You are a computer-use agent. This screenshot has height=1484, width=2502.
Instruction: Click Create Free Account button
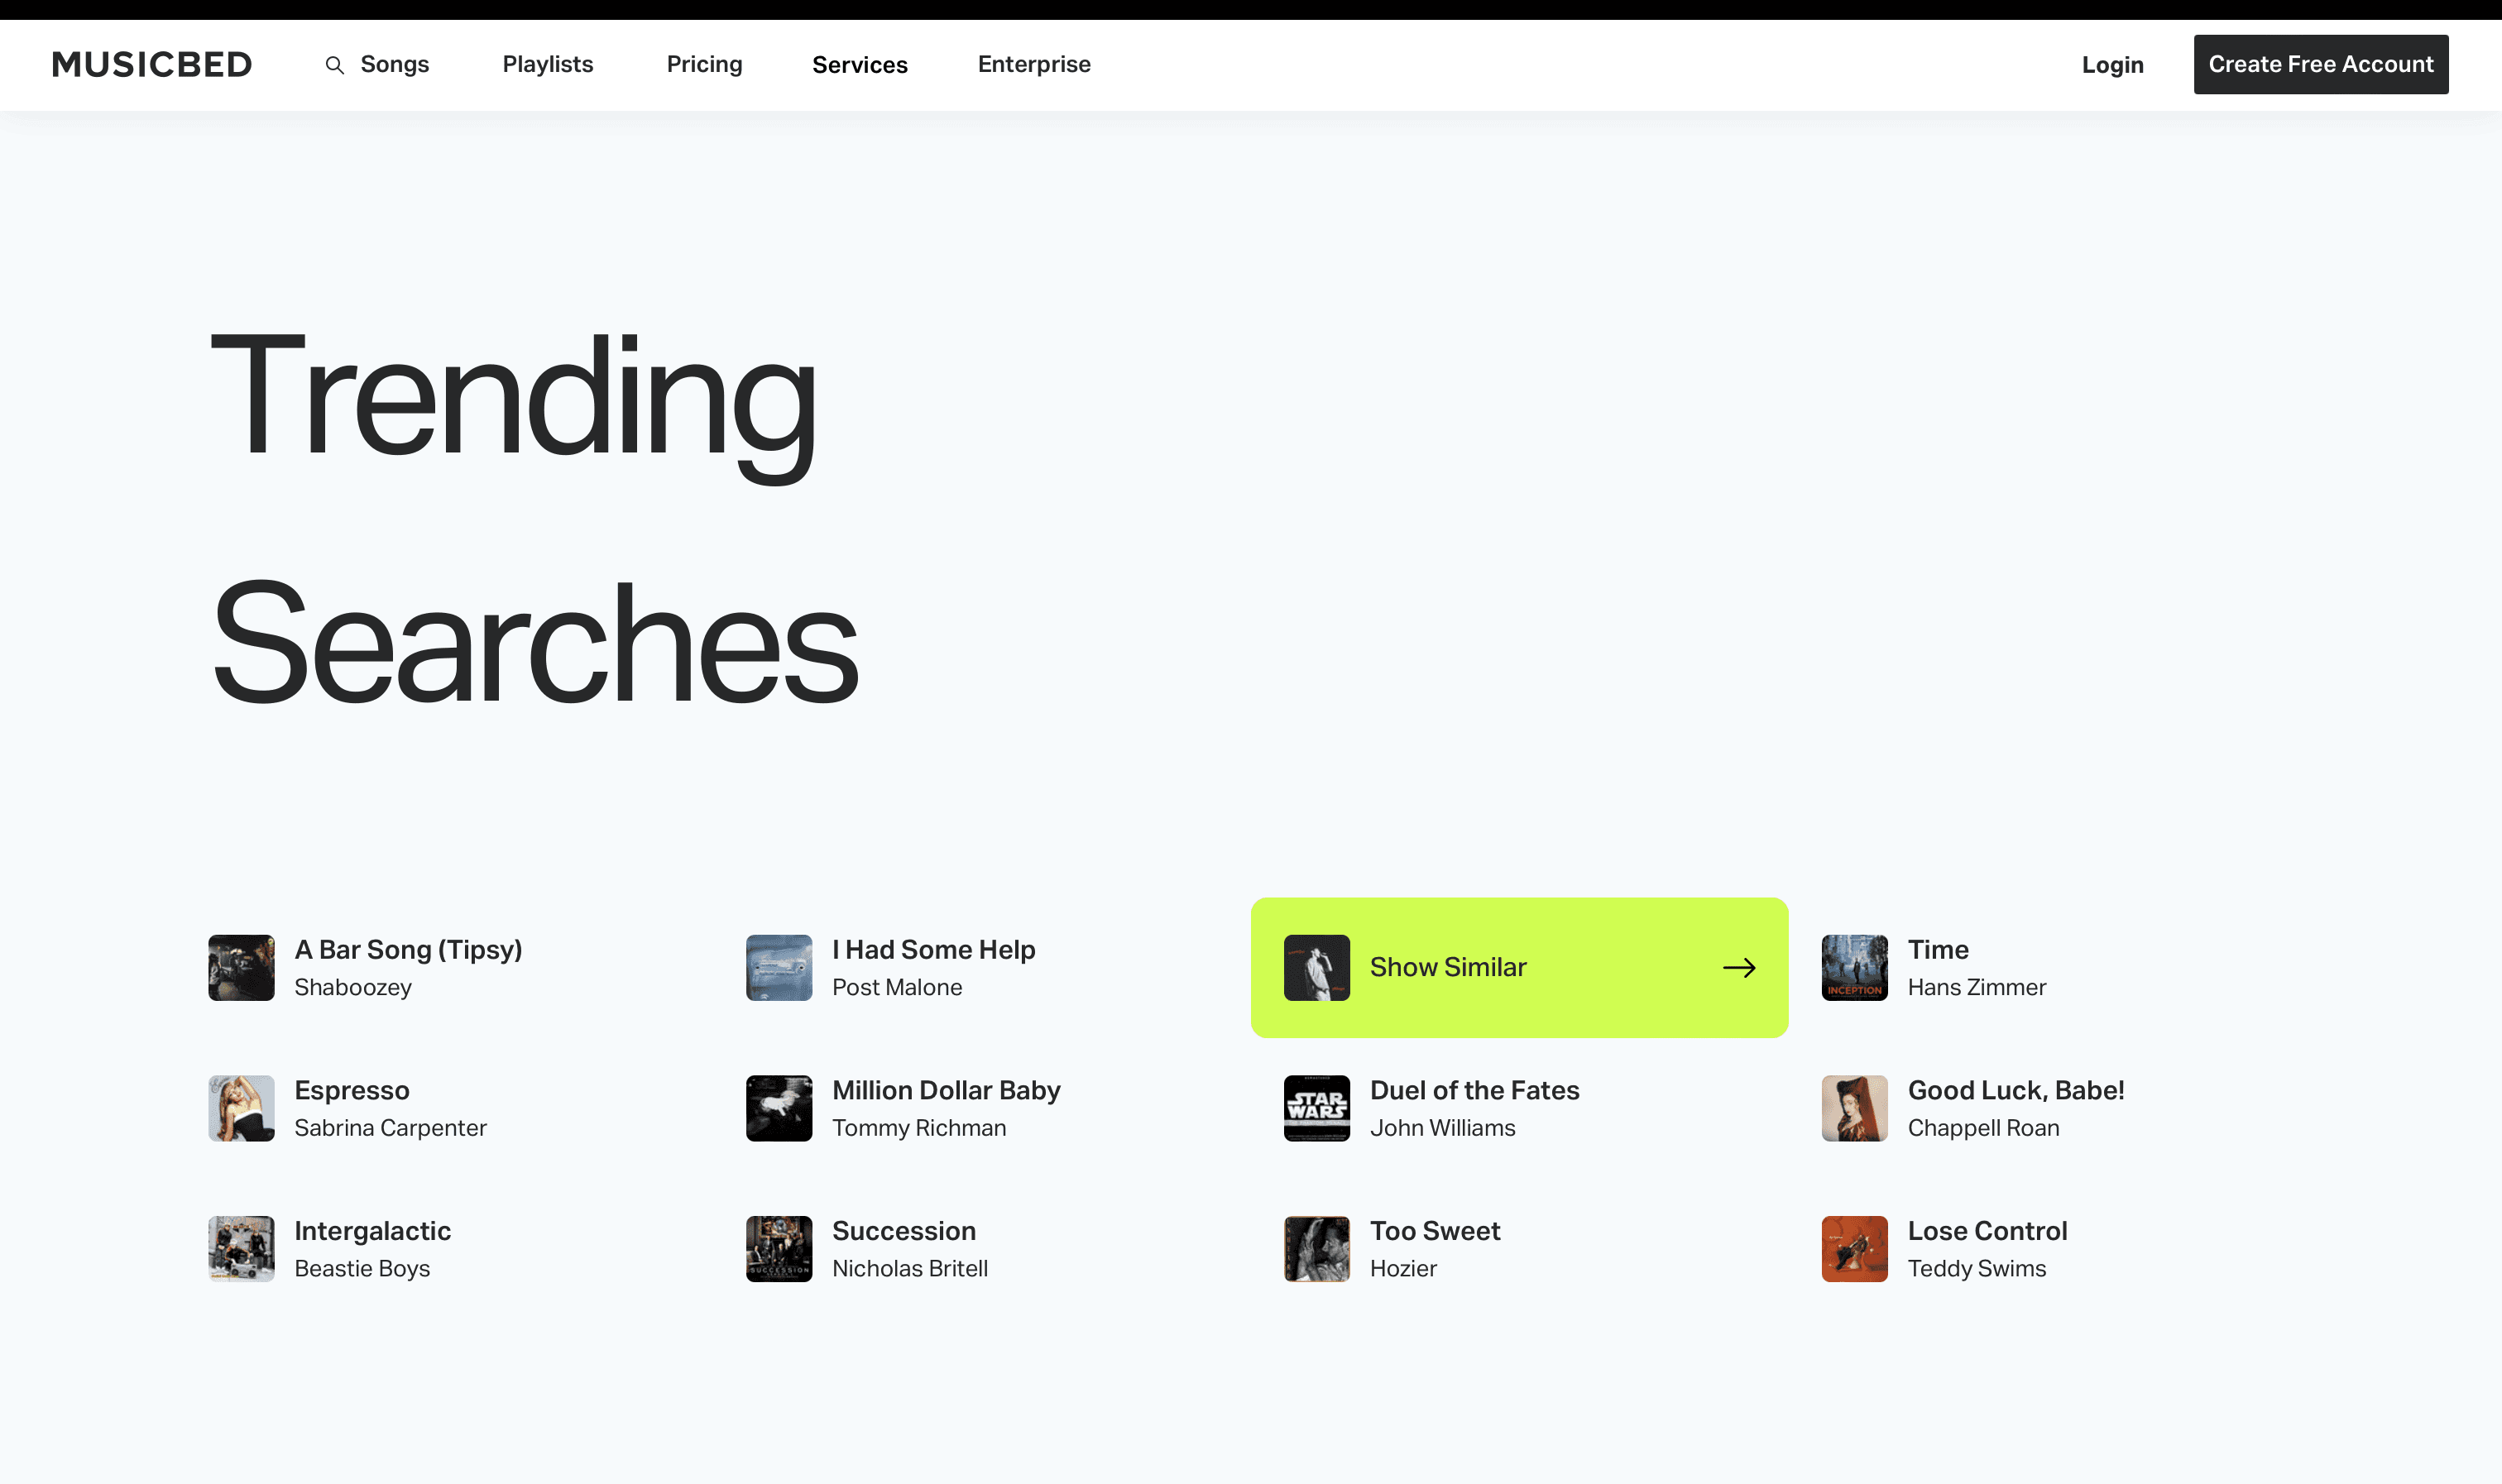[x=2321, y=64]
